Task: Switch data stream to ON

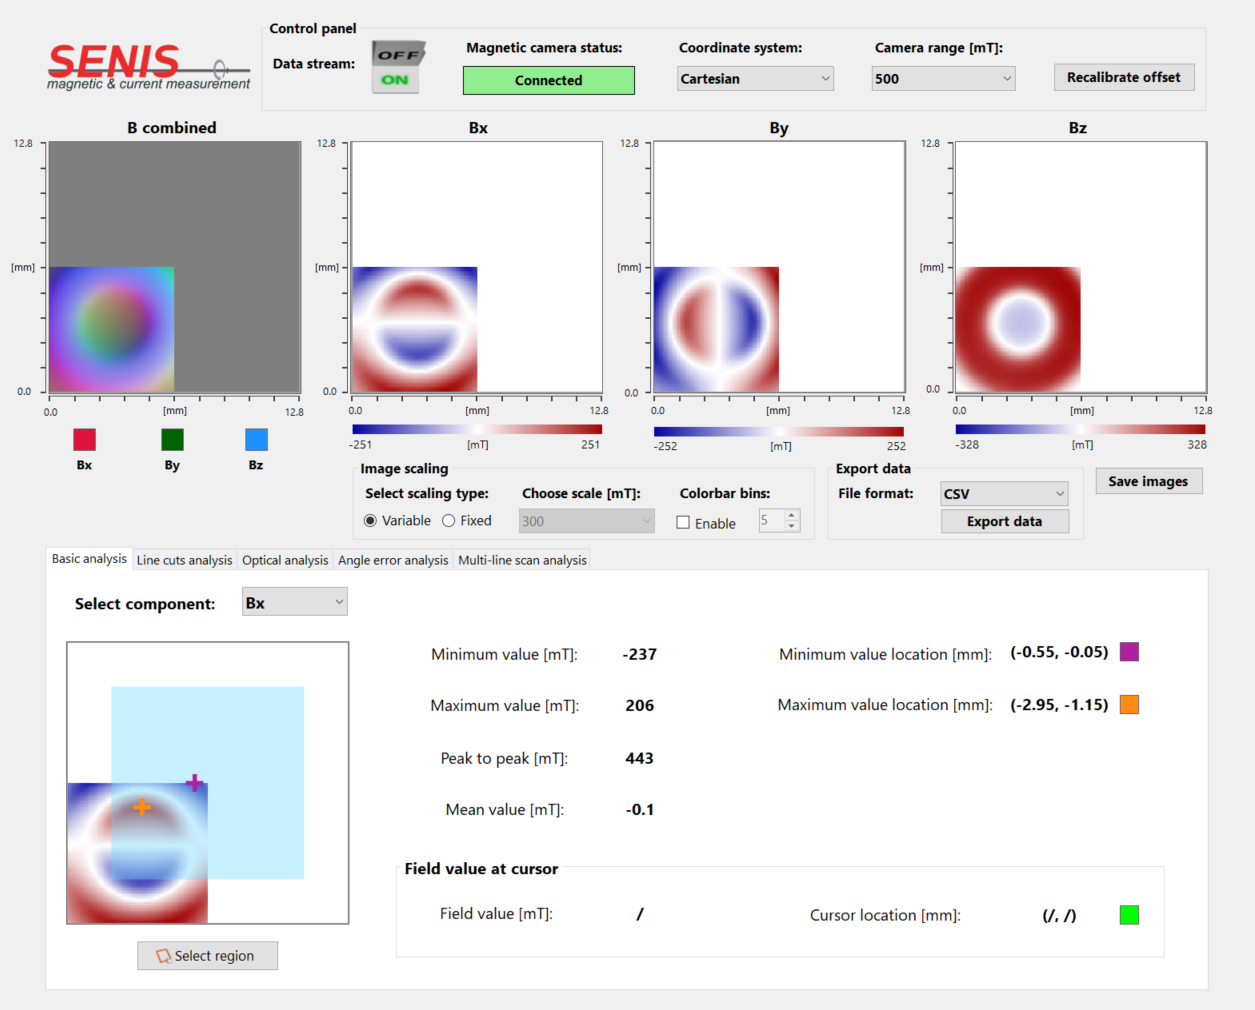Action: pos(396,80)
